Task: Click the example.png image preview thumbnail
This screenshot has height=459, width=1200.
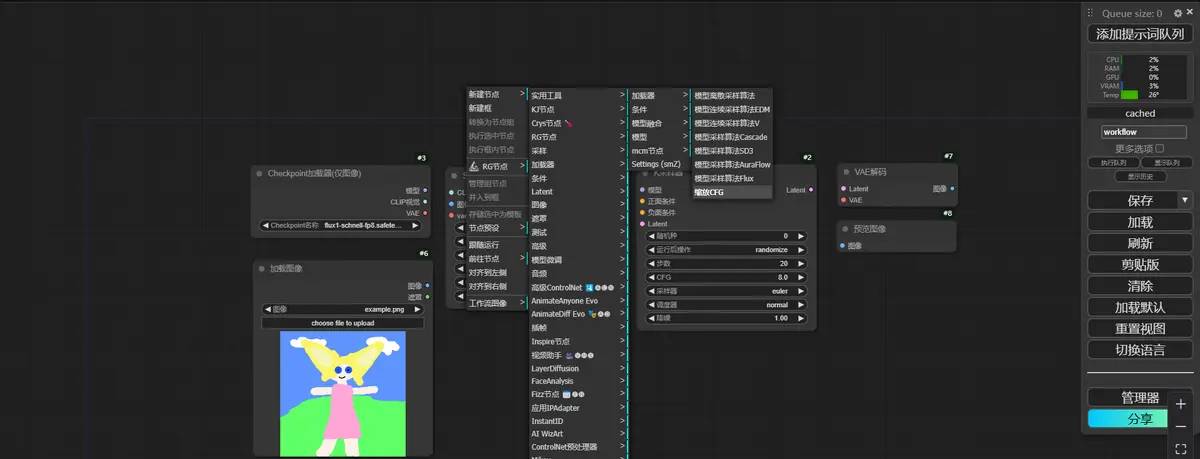Action: [x=343, y=395]
